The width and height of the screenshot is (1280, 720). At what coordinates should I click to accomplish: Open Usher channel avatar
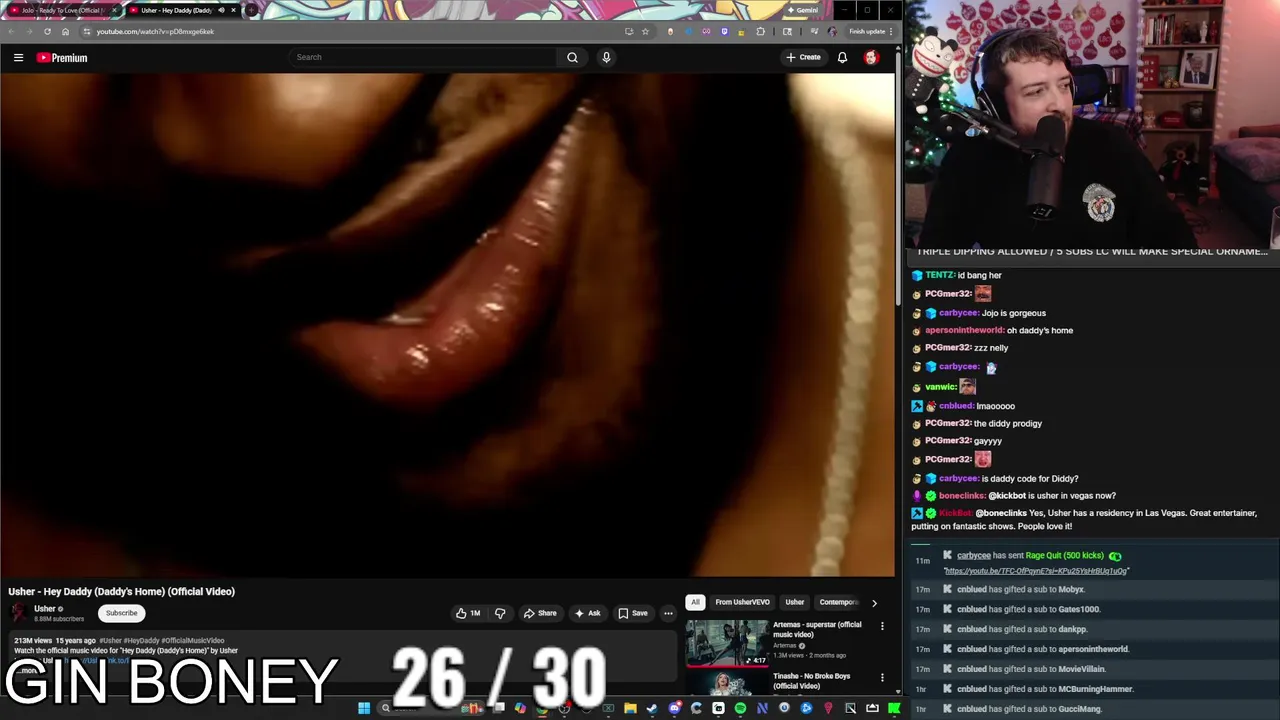18,613
